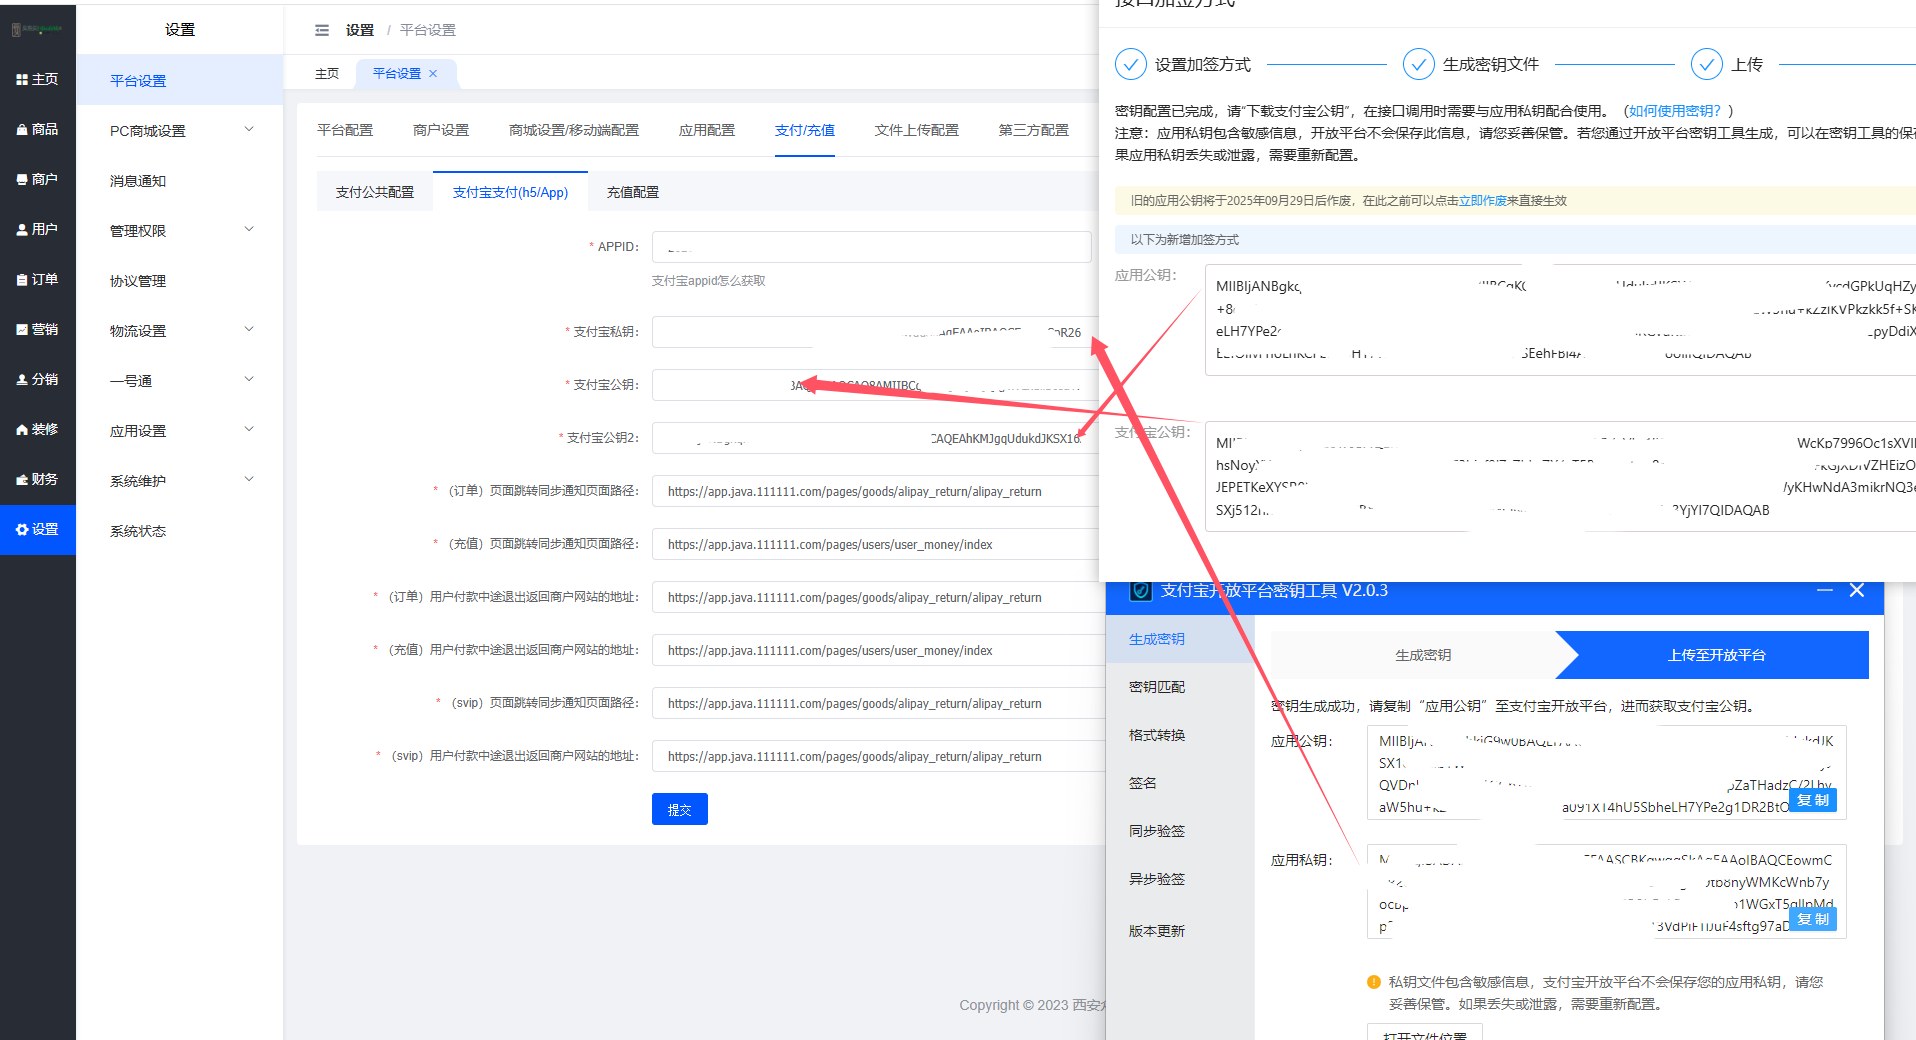
Task: Select 设置 in the dark sidebar
Action: tap(38, 529)
